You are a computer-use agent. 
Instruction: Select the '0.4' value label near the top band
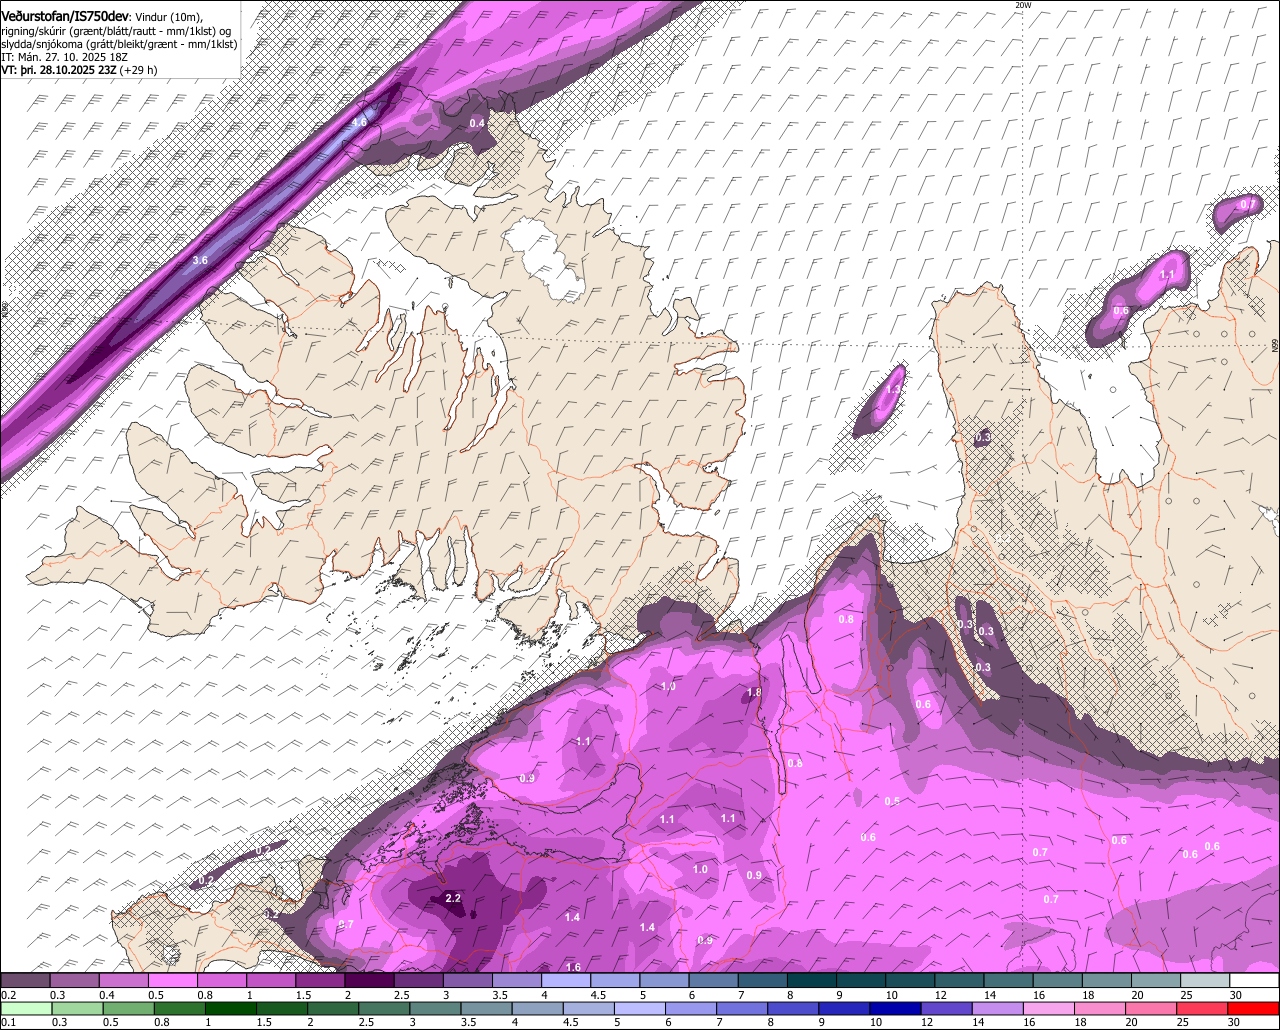[477, 123]
